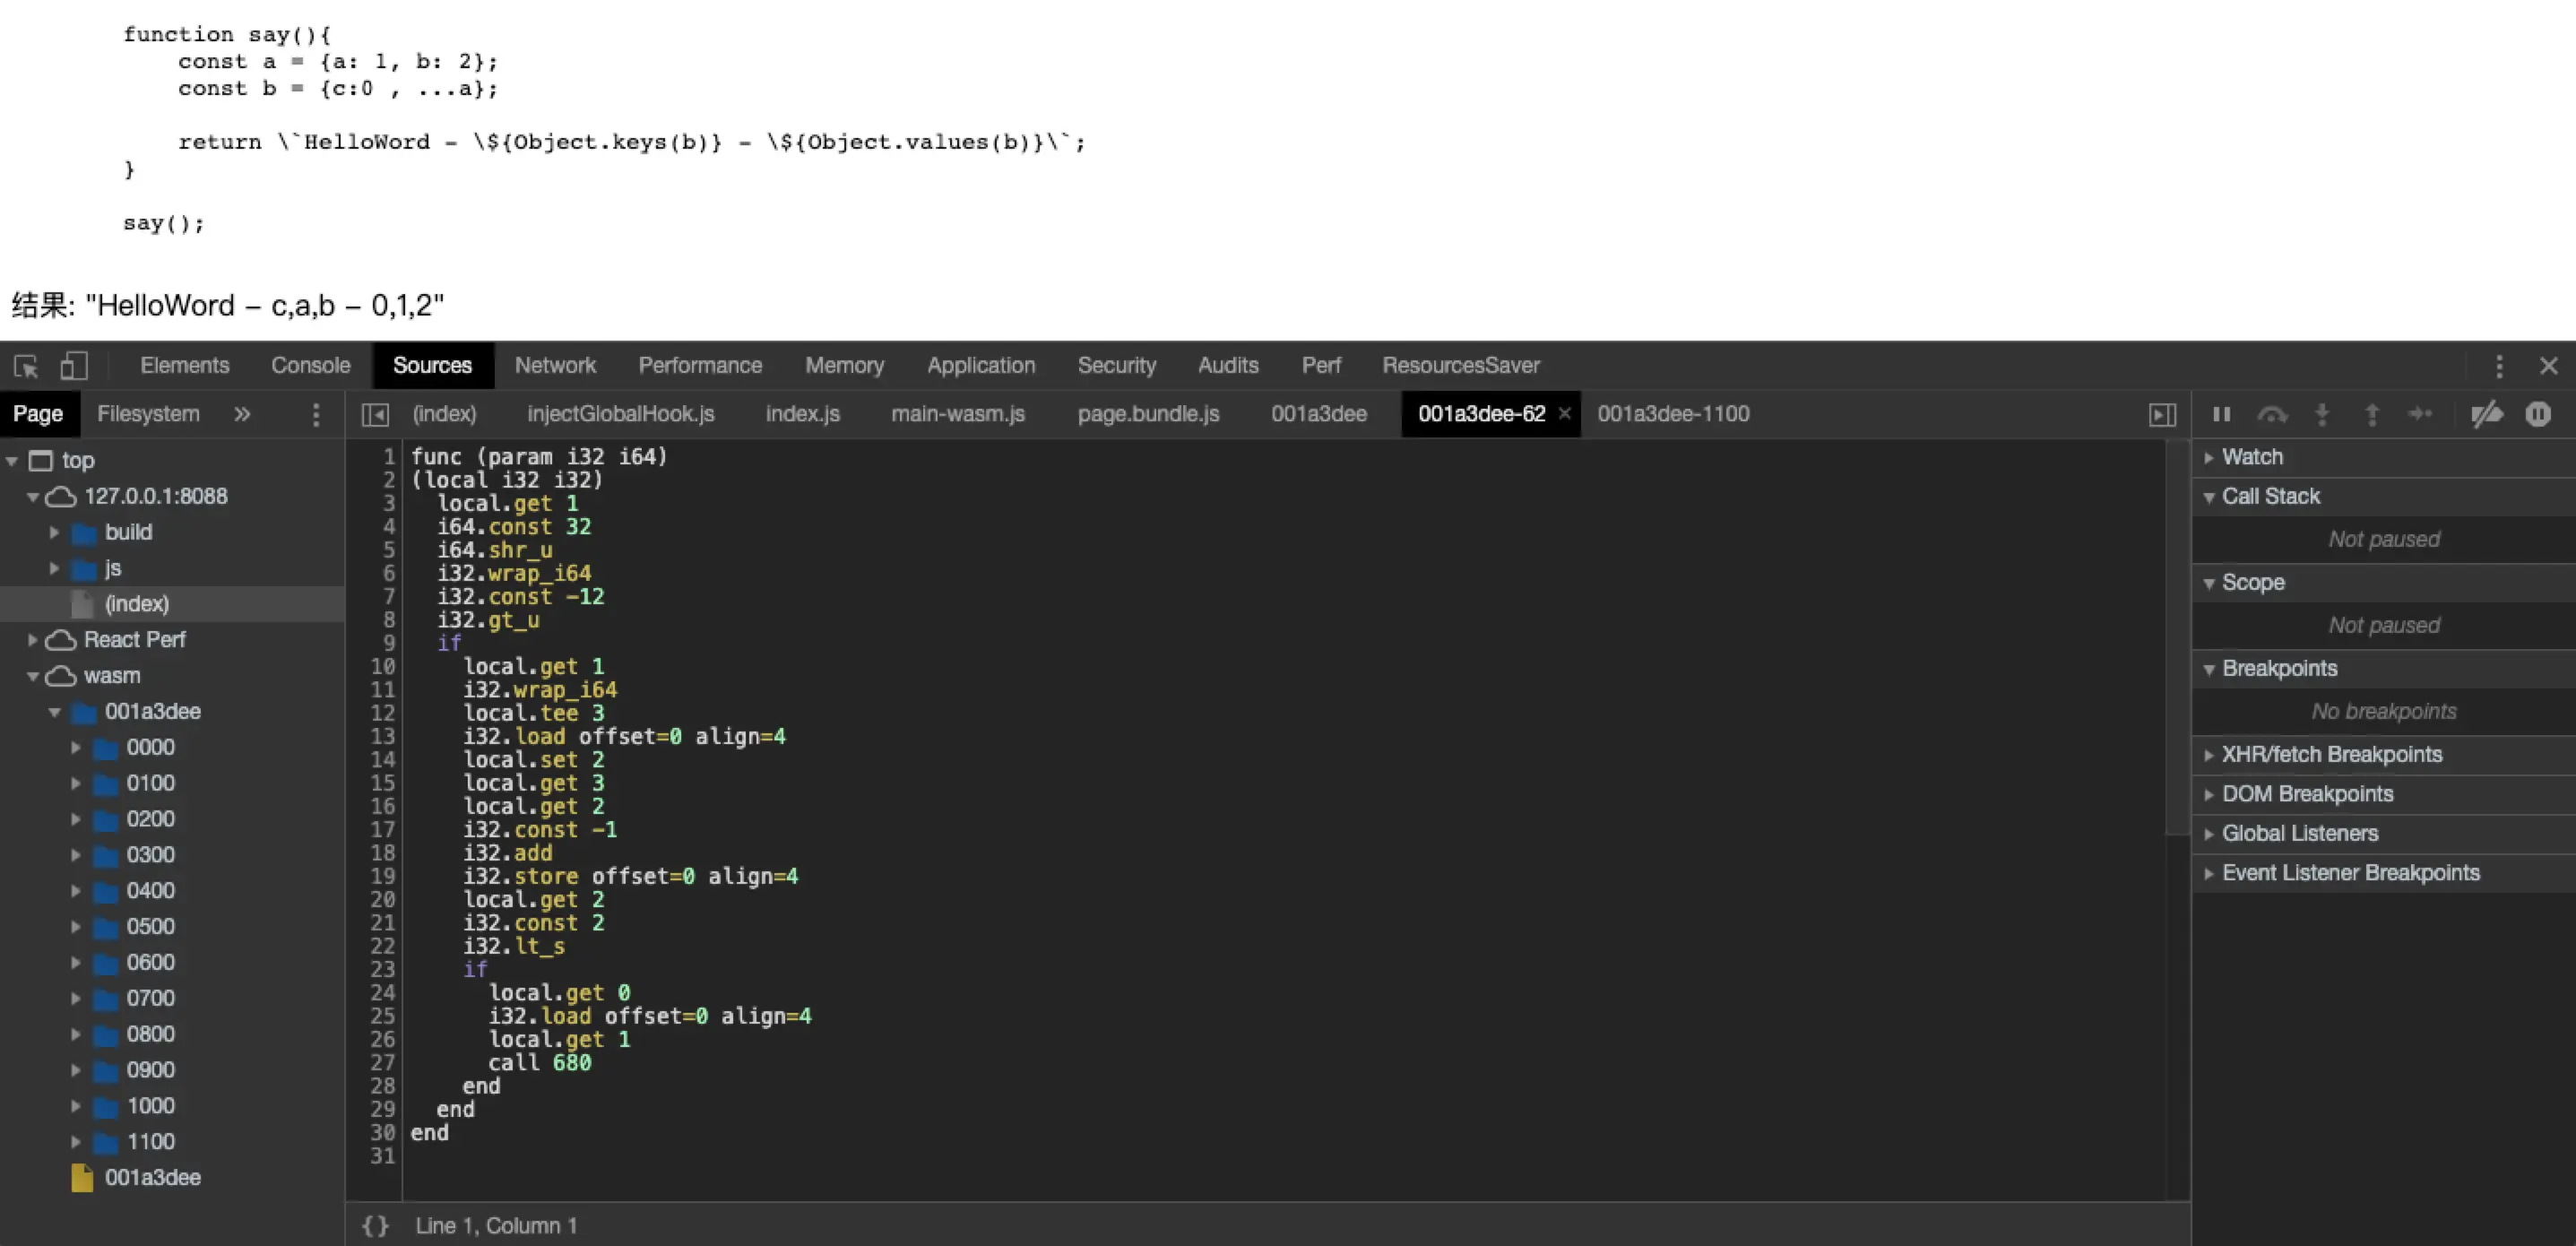Click the Step into next function call icon
The image size is (2576, 1246).
pos(2321,414)
